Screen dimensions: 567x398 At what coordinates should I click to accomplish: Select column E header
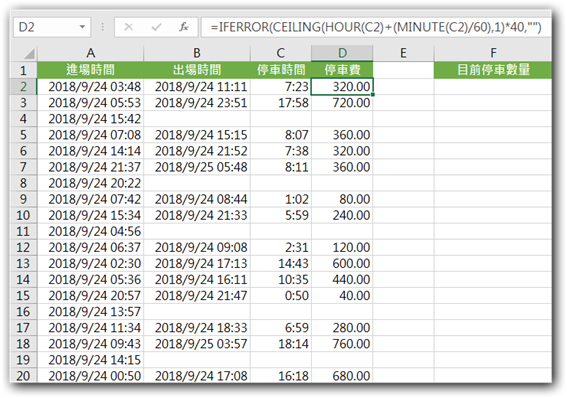[403, 53]
